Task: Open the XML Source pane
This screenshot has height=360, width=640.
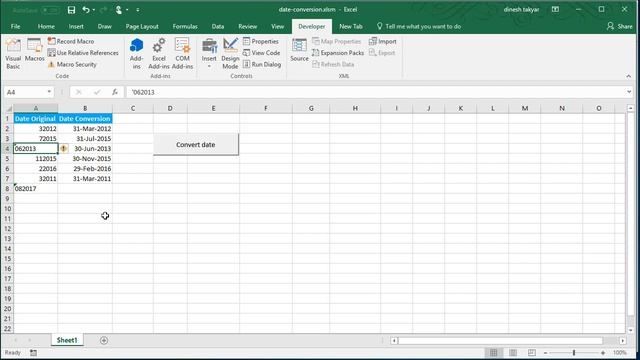Action: (299, 50)
